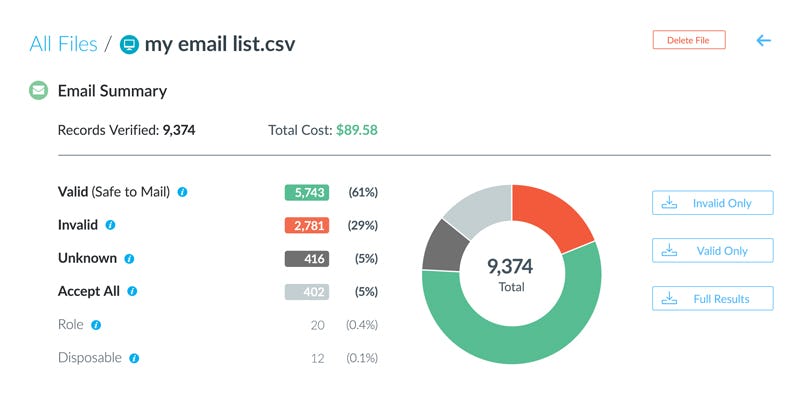800x400 pixels.
Task: Click the info icon beside Role
Action: [97, 325]
